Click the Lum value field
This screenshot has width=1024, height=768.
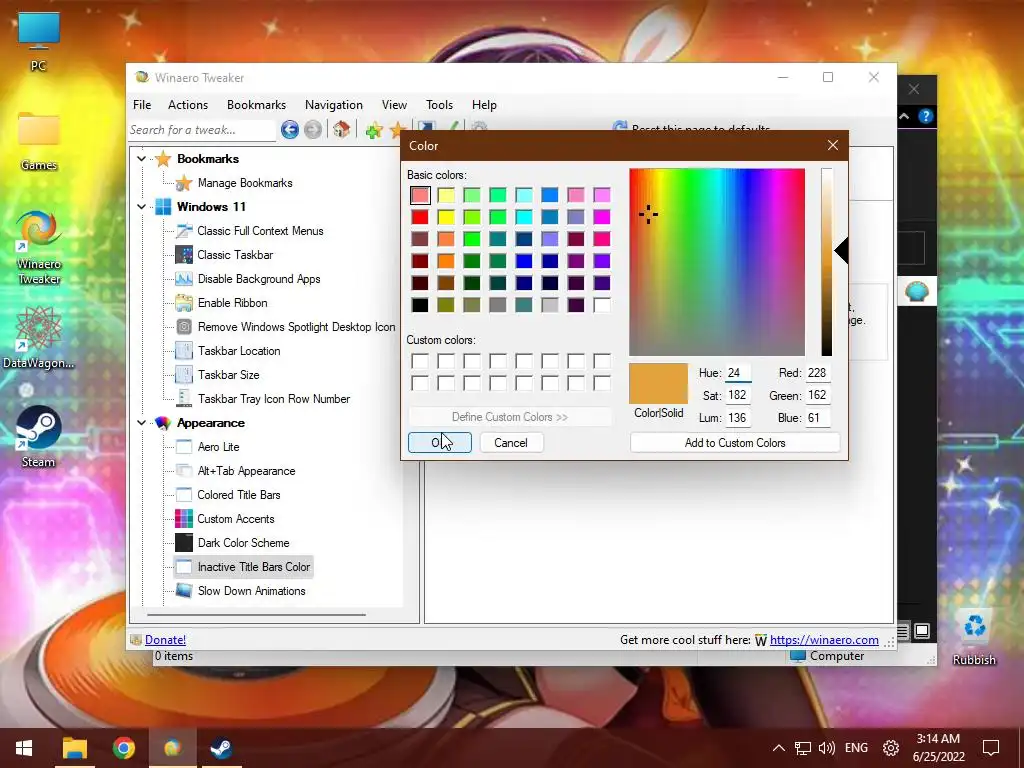[x=738, y=418]
